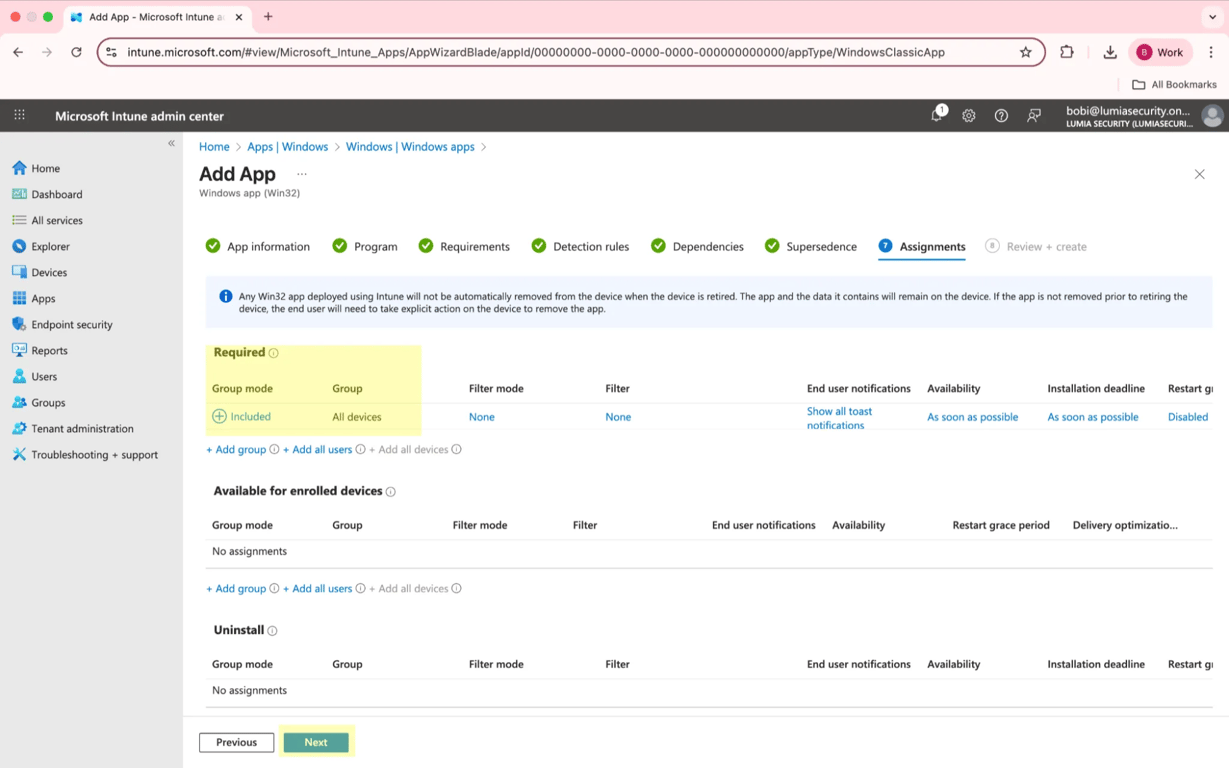Click the Required info icon
1229x768 pixels.
[x=273, y=353]
